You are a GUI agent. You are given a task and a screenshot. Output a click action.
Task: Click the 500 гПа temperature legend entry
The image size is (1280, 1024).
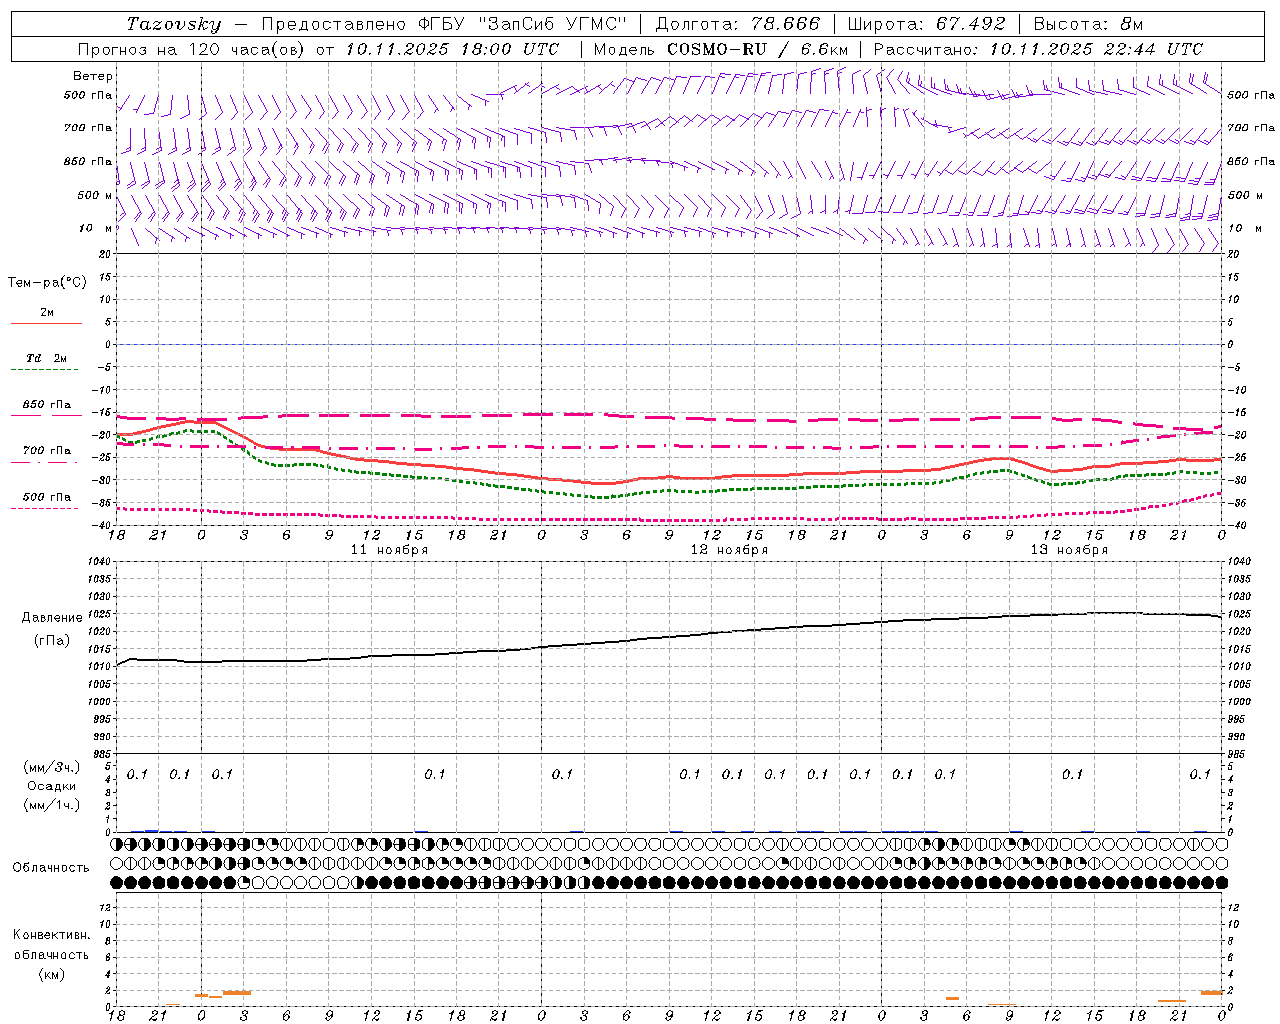[x=47, y=497]
